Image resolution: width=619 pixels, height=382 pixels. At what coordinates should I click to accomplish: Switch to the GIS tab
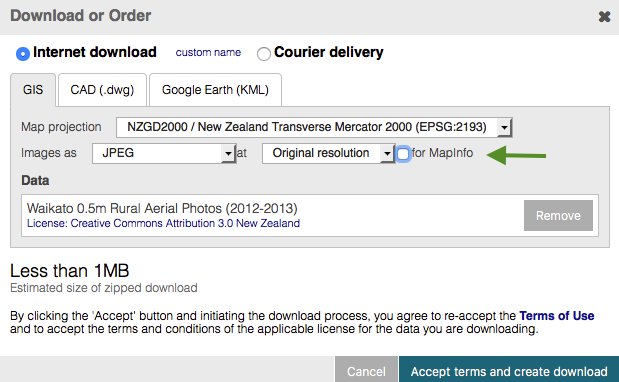click(x=33, y=90)
